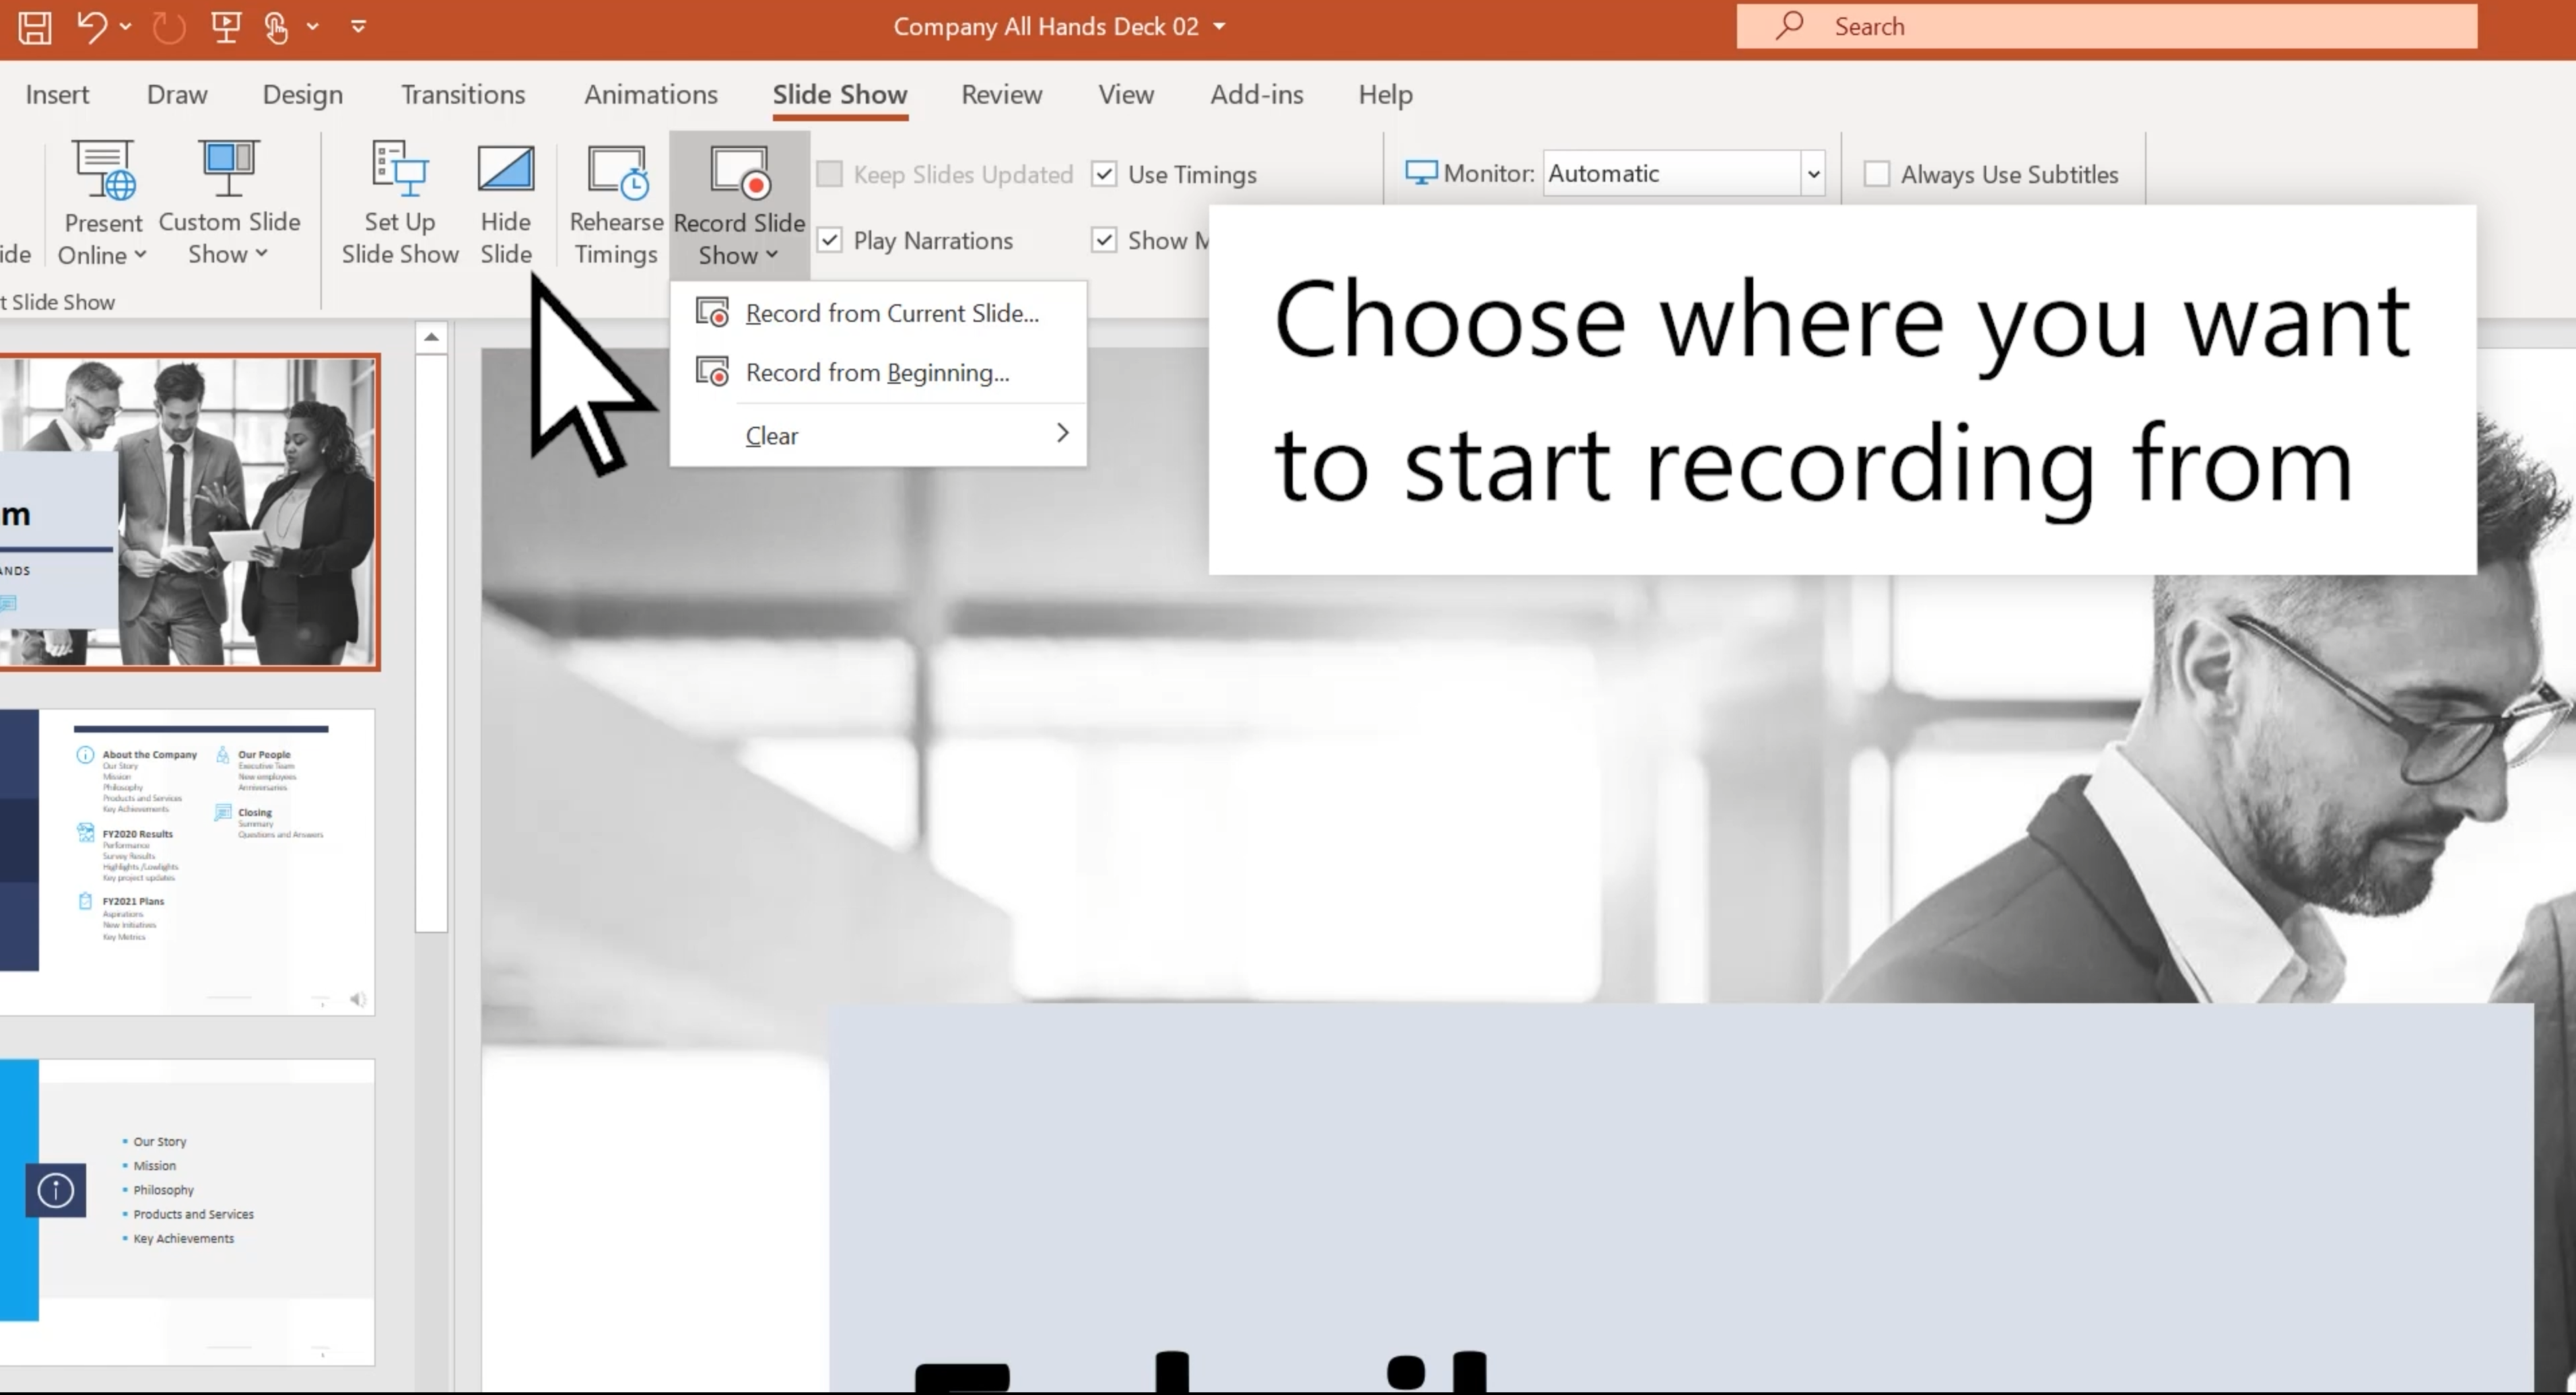
Task: Start slideshow from beginning toolbar icon
Action: 226,27
